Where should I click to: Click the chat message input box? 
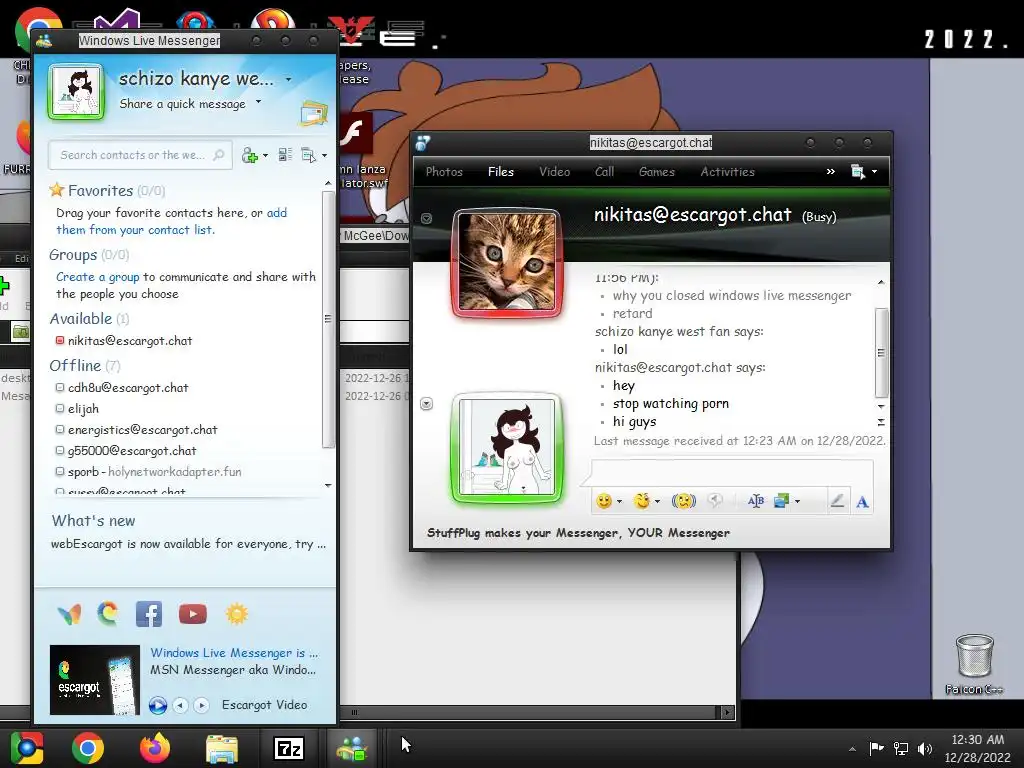(732, 472)
